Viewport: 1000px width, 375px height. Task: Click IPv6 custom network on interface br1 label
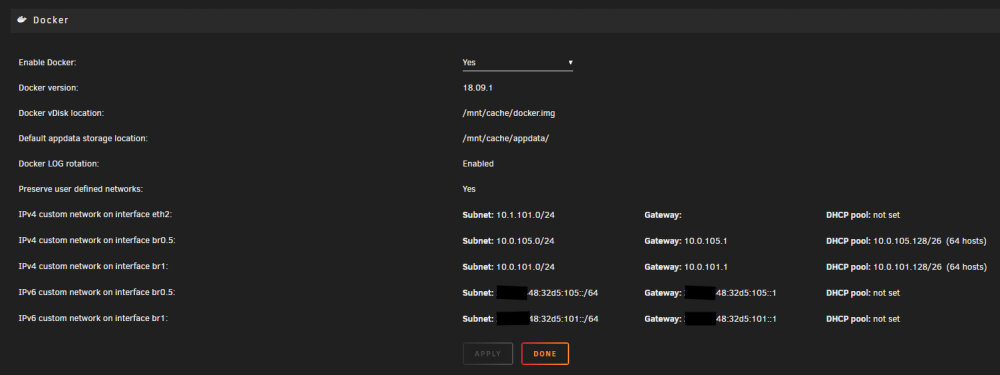click(x=93, y=318)
